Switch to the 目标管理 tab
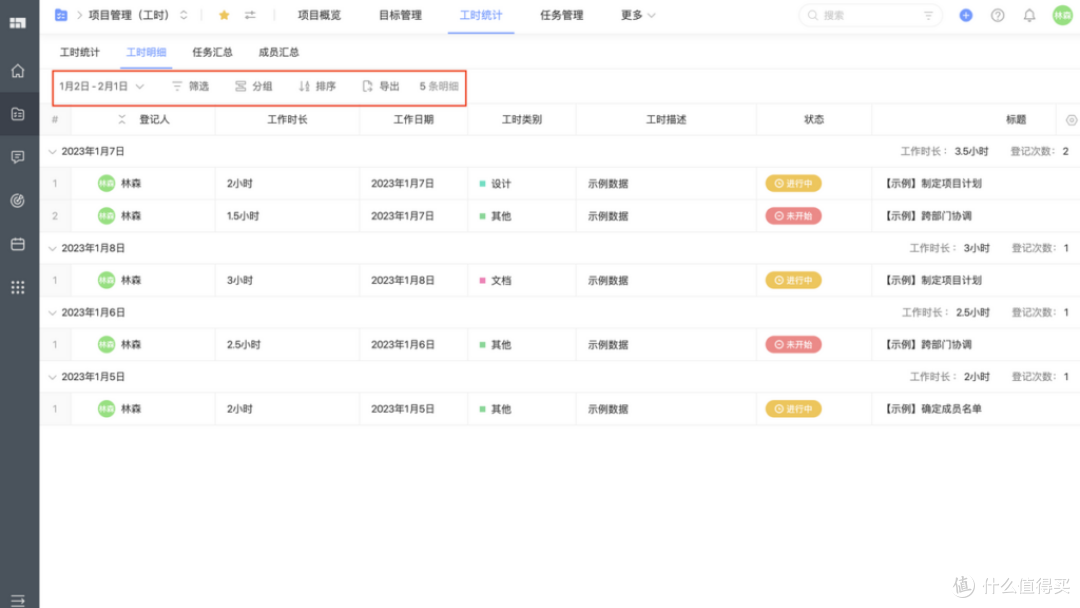This screenshot has height=608, width=1080. point(400,15)
